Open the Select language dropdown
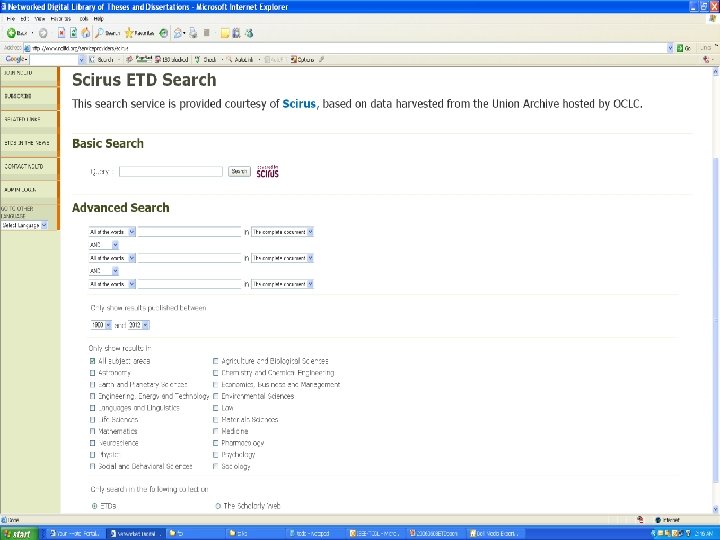Image resolution: width=720 pixels, height=540 pixels. tap(24, 225)
